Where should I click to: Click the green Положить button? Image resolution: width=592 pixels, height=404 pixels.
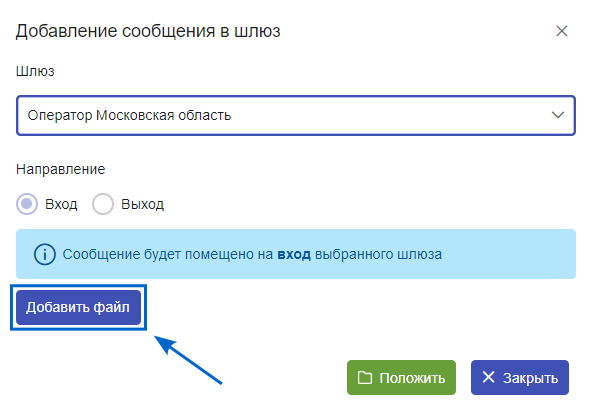pos(401,378)
